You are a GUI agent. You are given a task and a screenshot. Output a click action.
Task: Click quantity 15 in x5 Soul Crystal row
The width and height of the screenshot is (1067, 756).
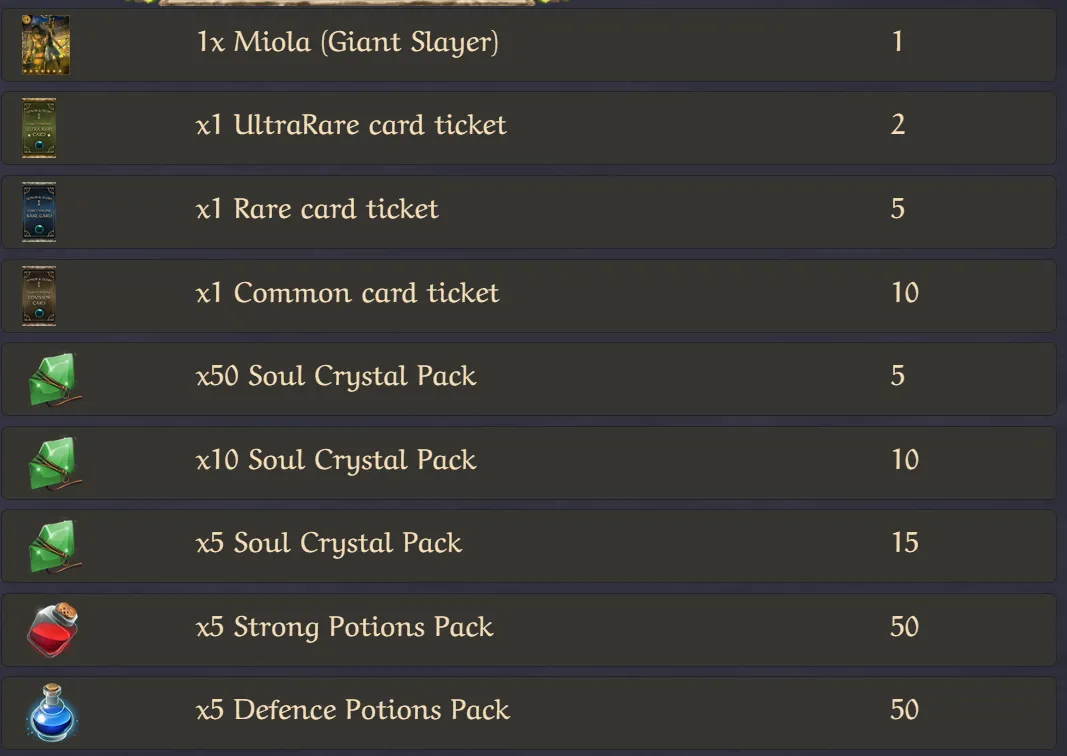905,543
